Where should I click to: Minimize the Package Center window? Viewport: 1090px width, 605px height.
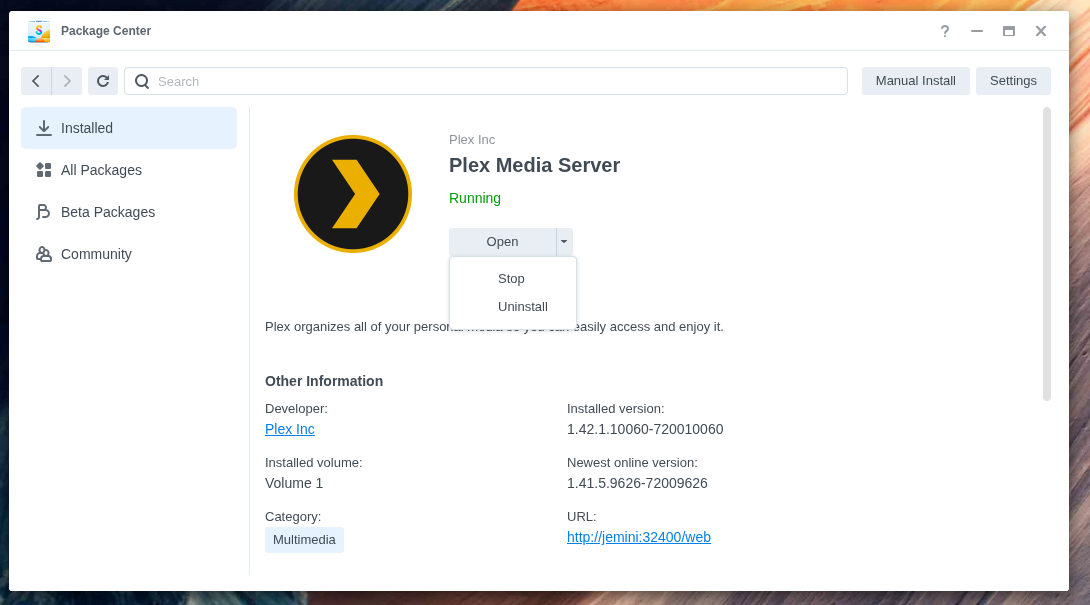[x=977, y=31]
